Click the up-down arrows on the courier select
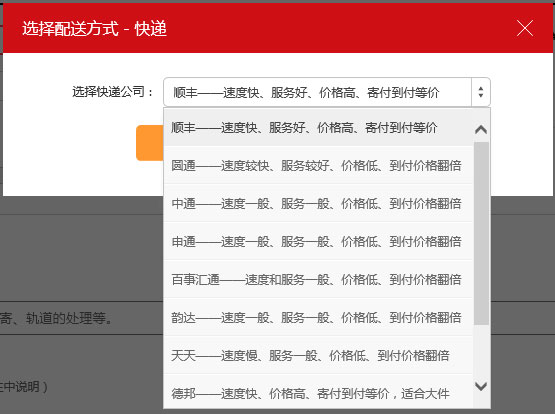 pos(481,92)
